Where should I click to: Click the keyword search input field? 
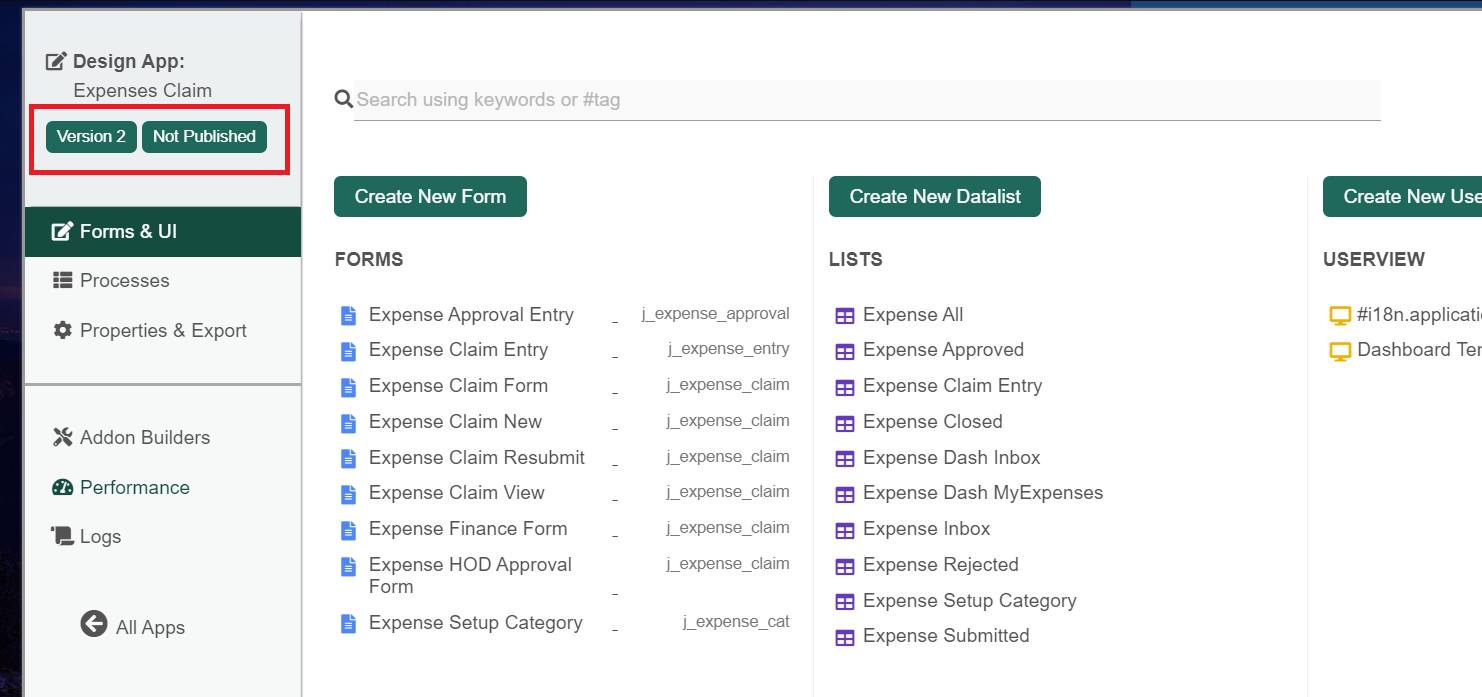(x=866, y=100)
